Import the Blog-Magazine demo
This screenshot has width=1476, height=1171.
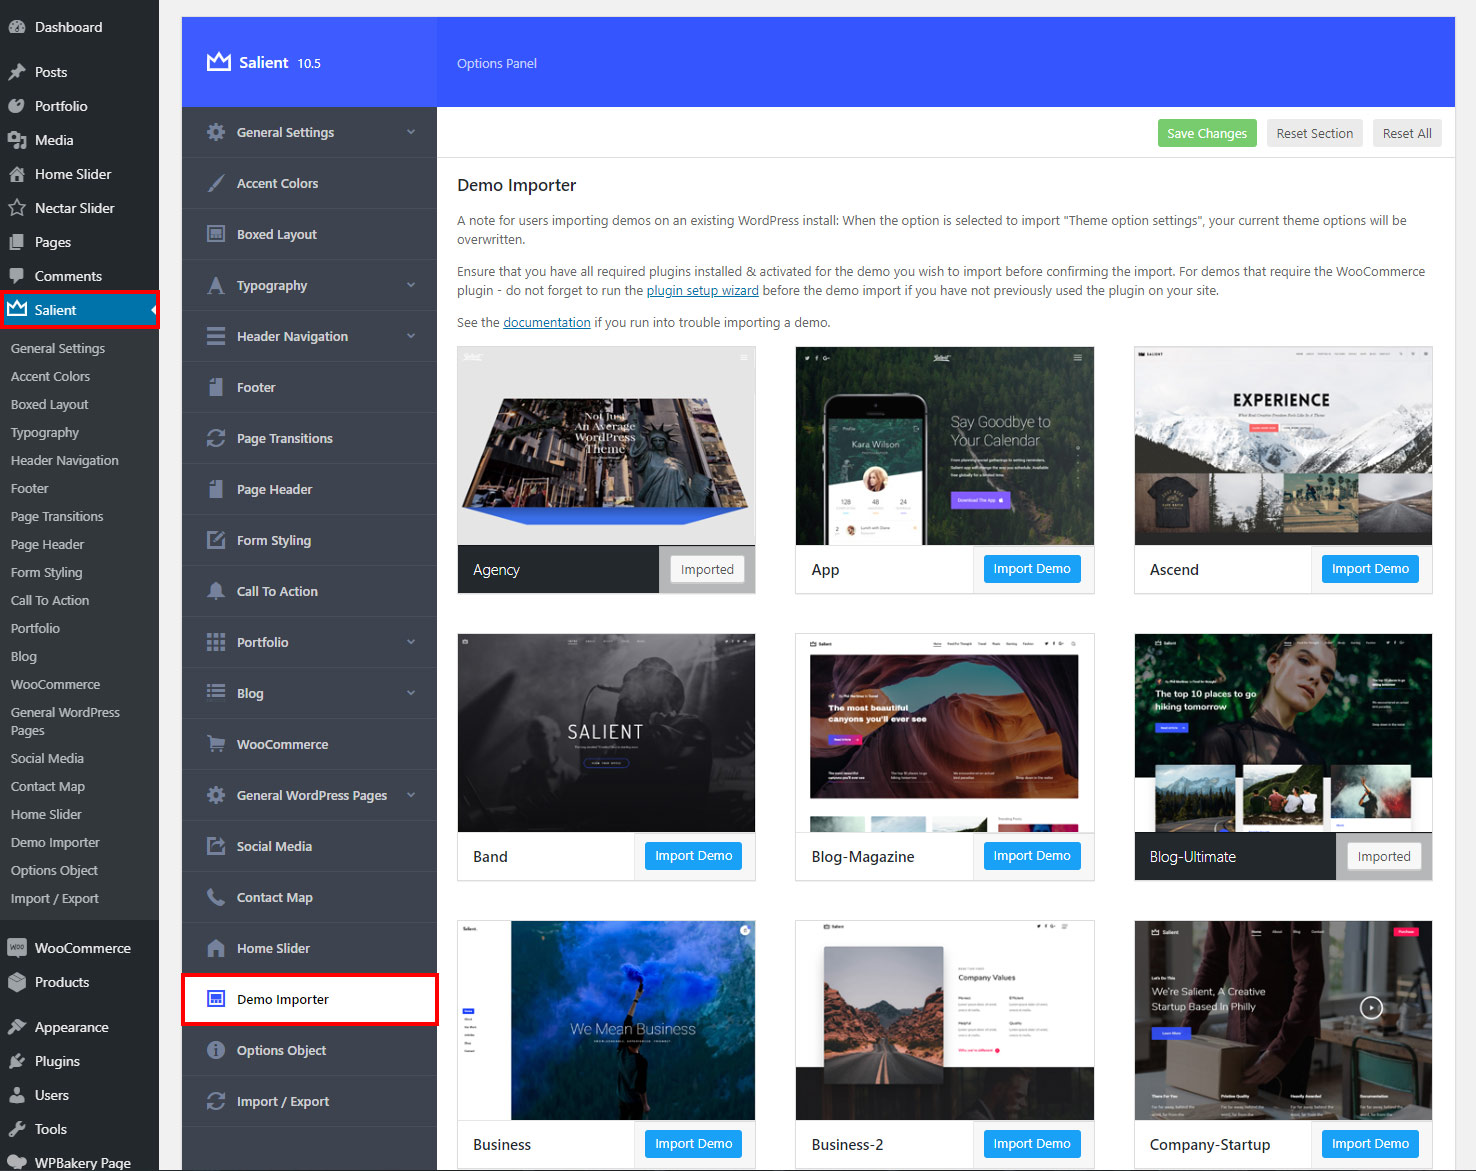(x=1032, y=856)
